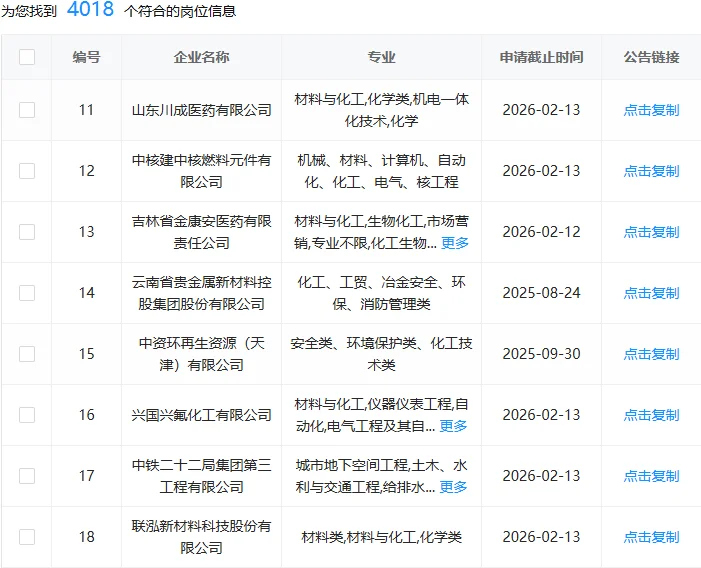This screenshot has width=701, height=568.
Task: Copy announcement link for row 12
Action: [x=651, y=171]
